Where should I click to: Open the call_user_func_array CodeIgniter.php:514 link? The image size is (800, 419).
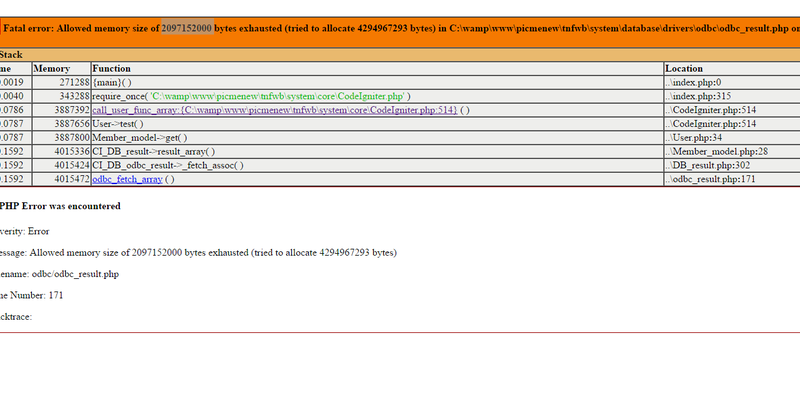(x=274, y=110)
